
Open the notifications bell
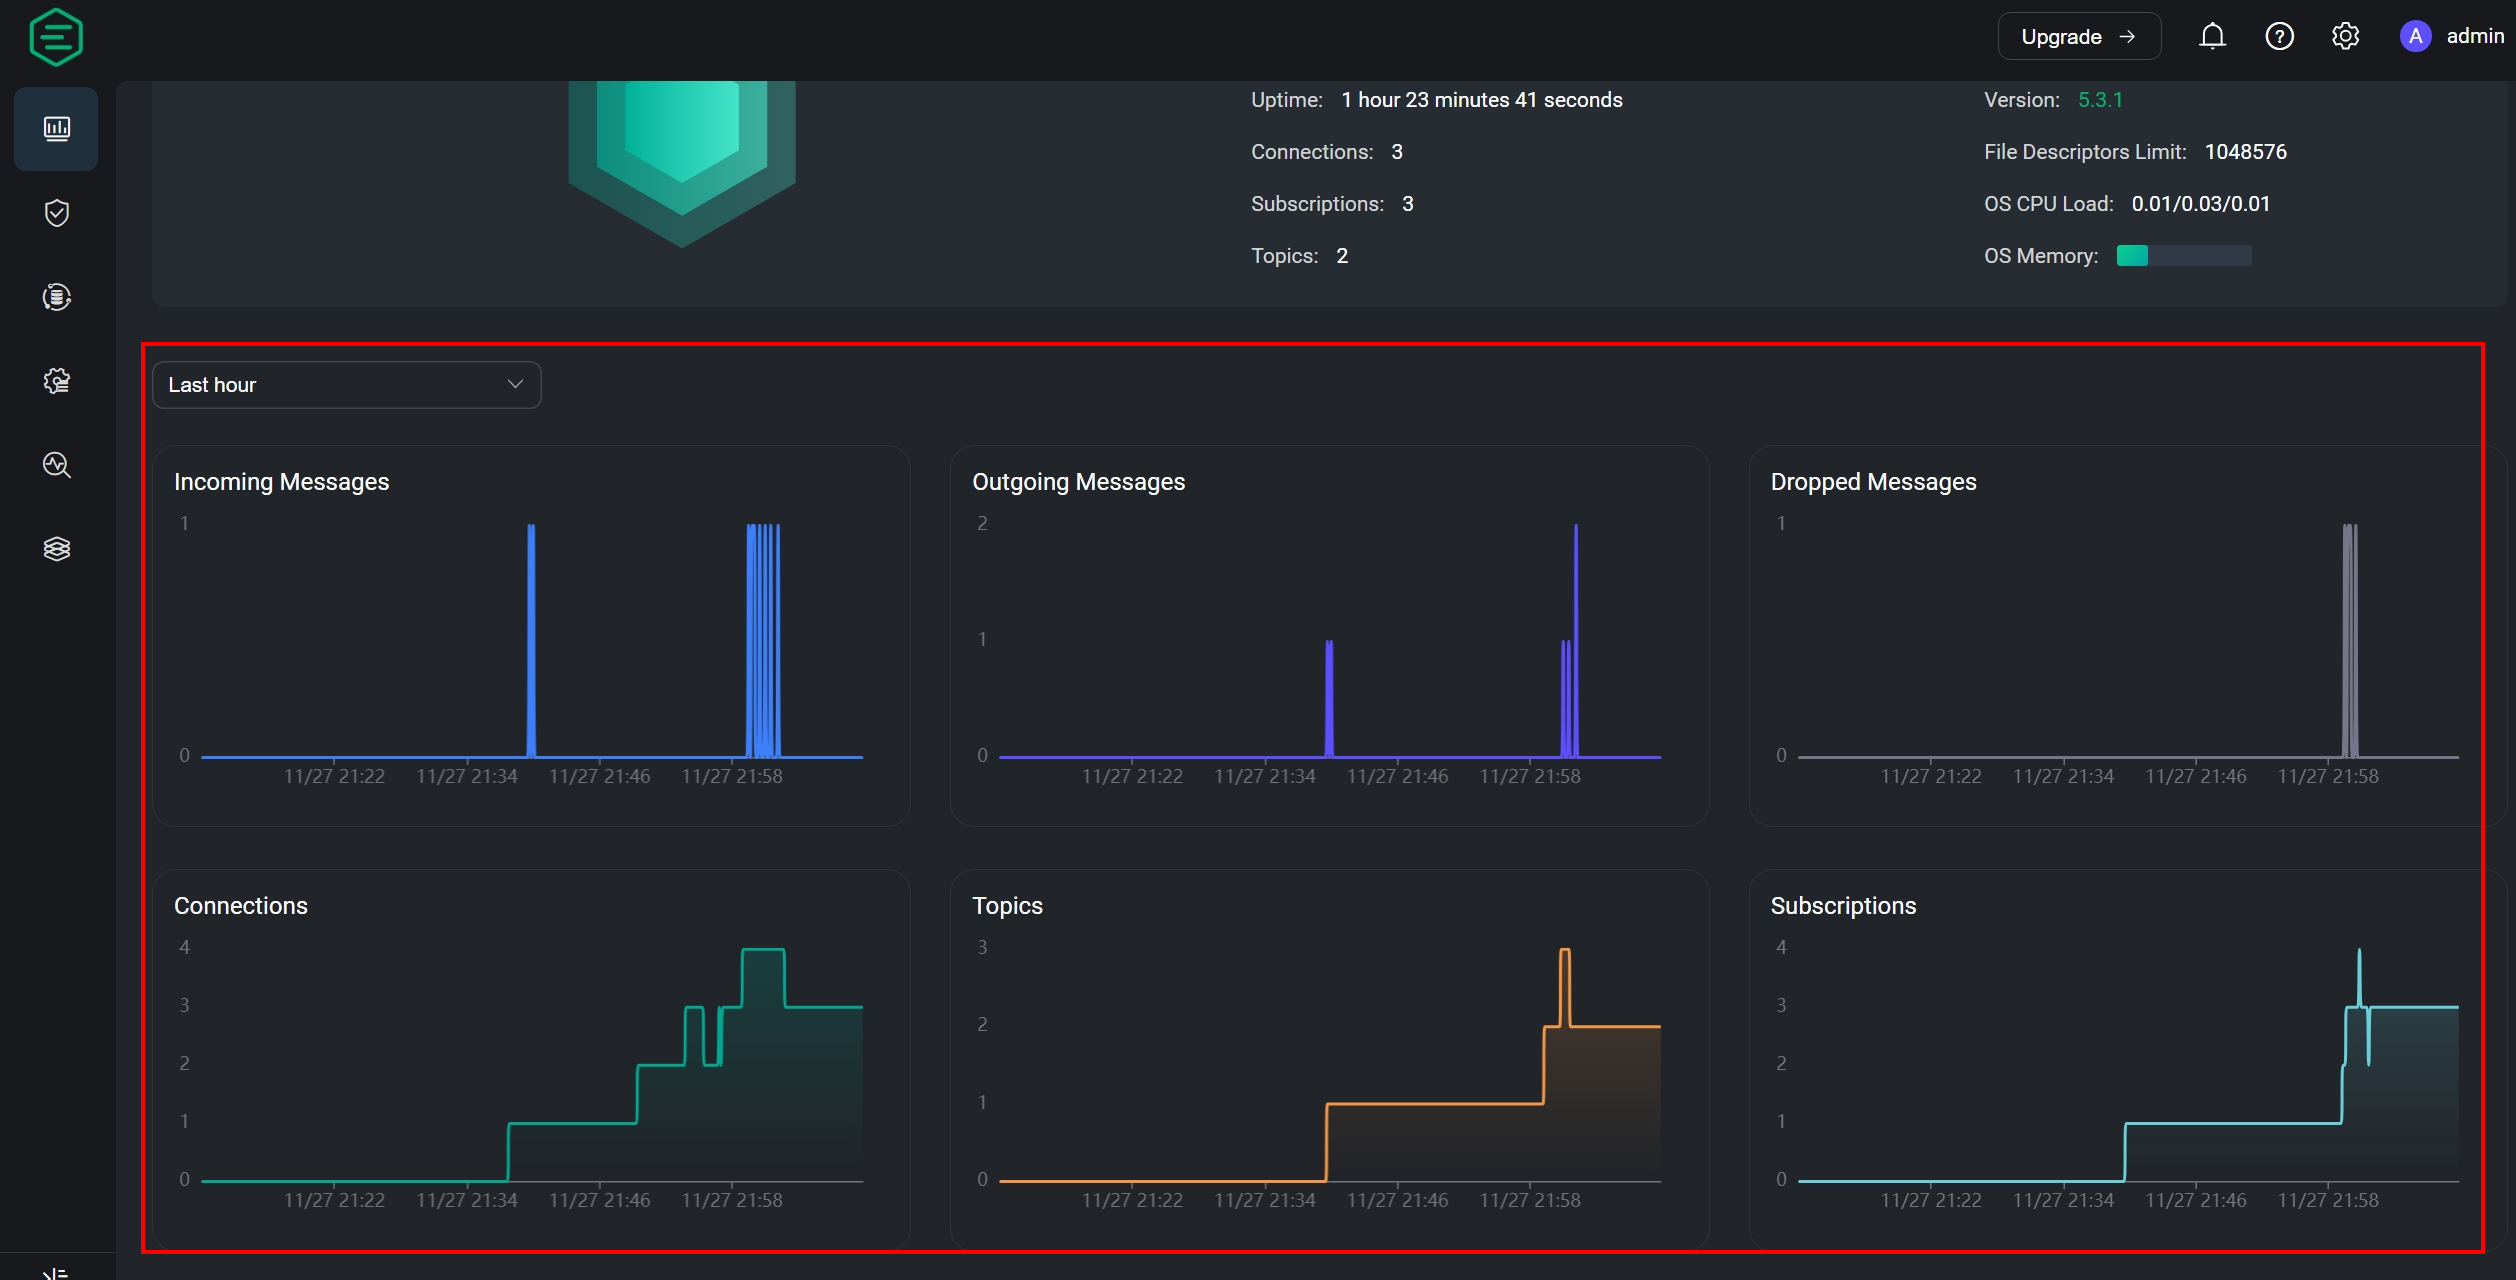point(2212,37)
